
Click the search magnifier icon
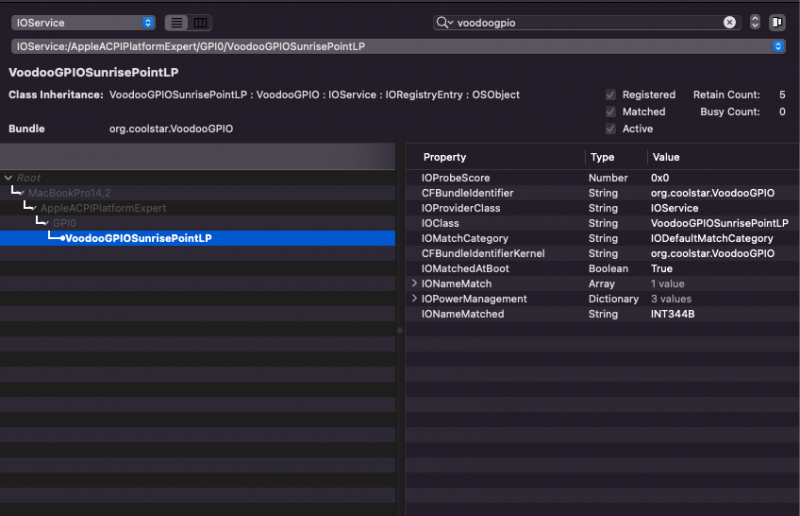445,22
